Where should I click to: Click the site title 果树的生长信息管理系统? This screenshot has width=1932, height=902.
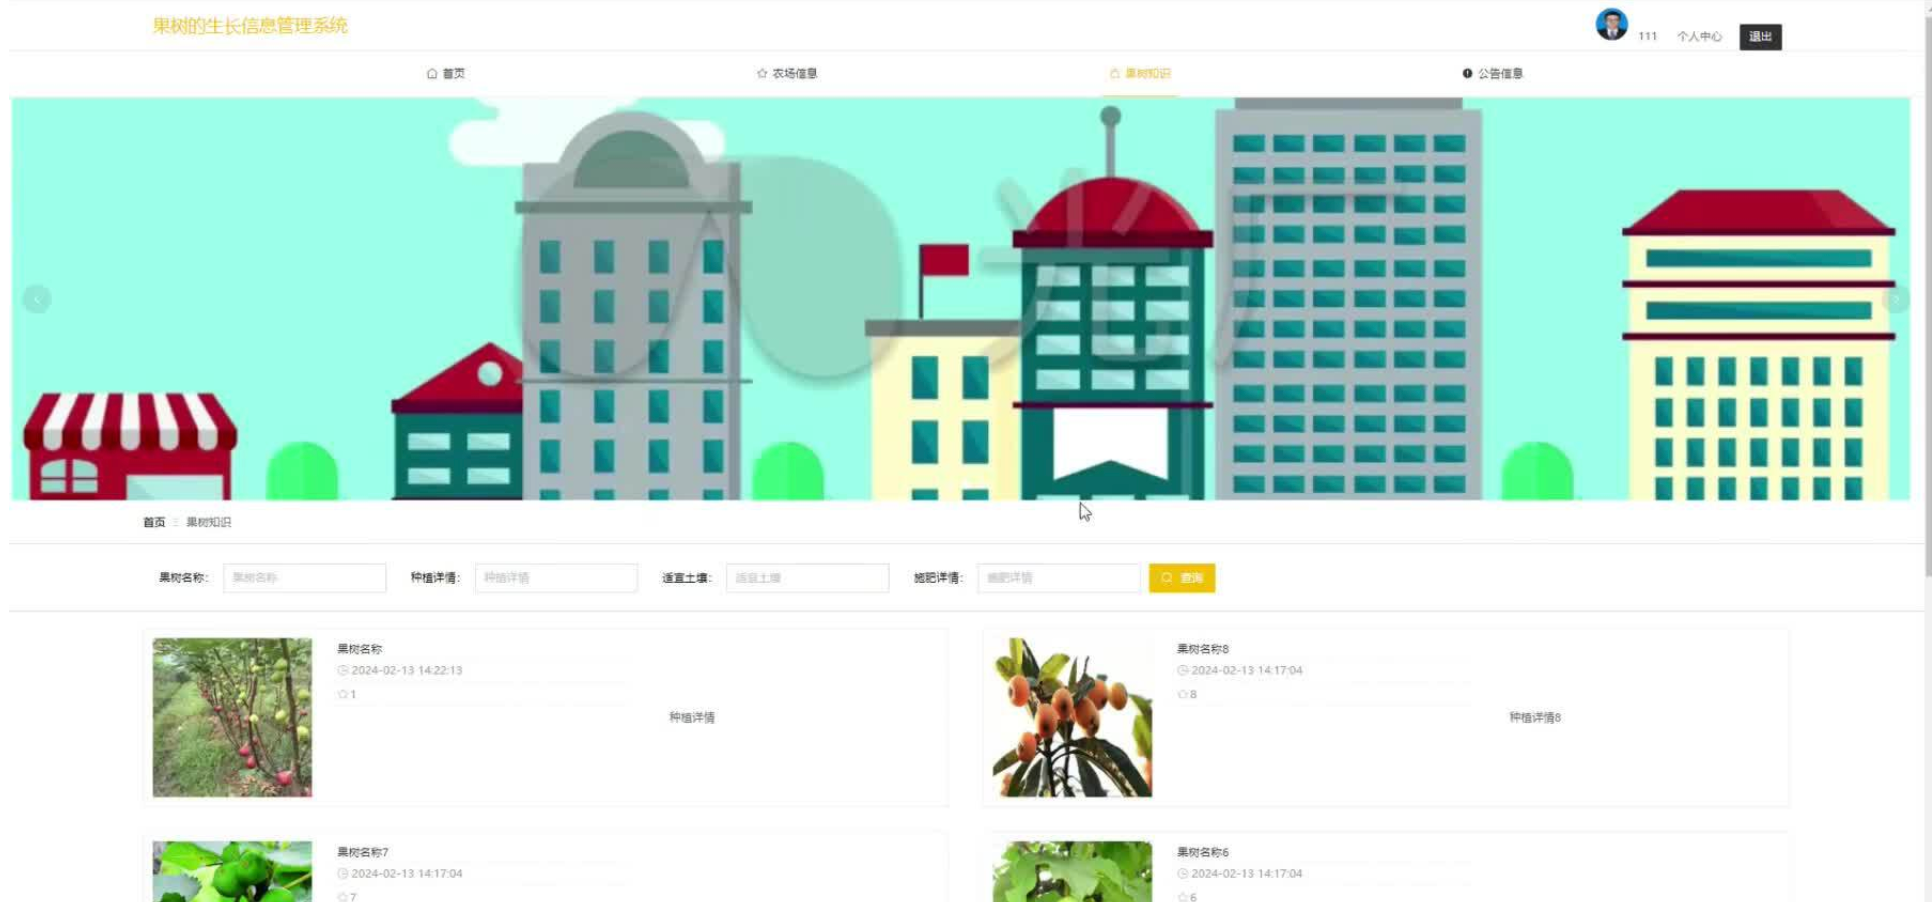[250, 26]
